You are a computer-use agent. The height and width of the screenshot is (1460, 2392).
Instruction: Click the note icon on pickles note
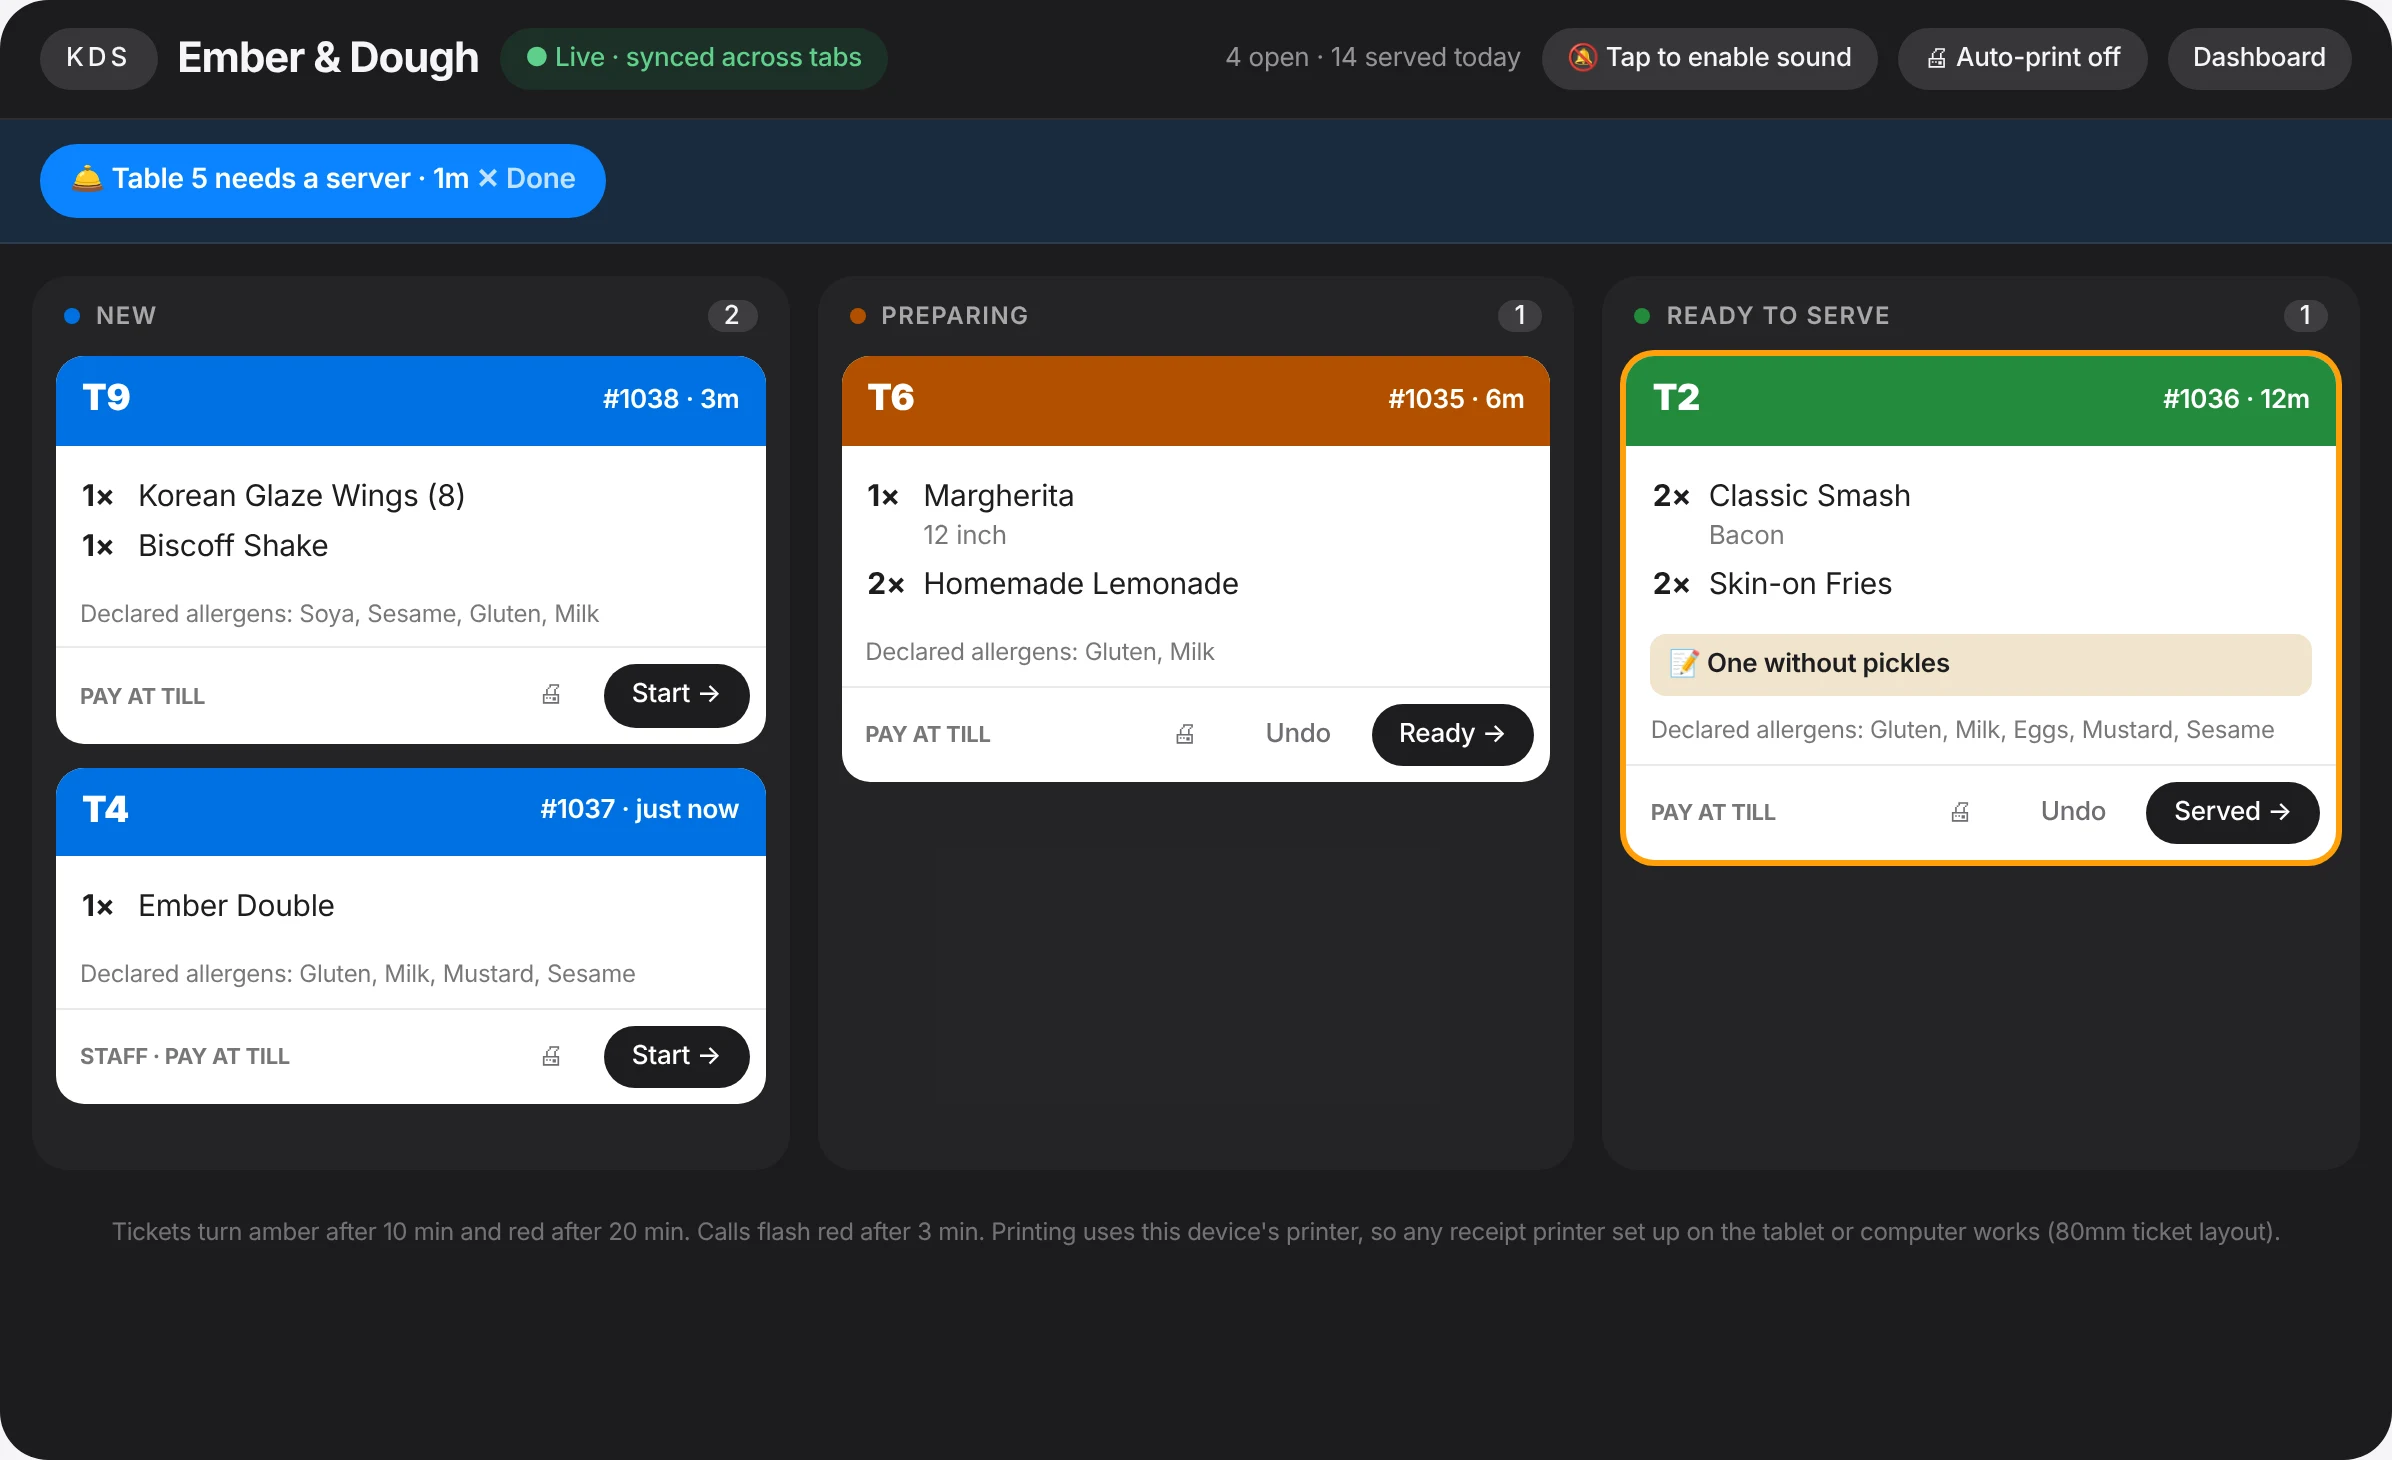coord(1685,663)
